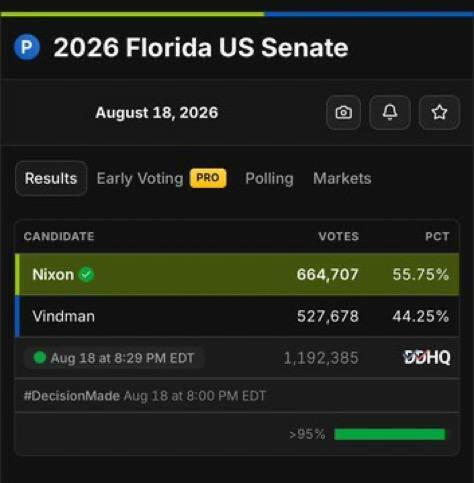
Task: Click the CANDIDATE column header
Action: [x=59, y=236]
